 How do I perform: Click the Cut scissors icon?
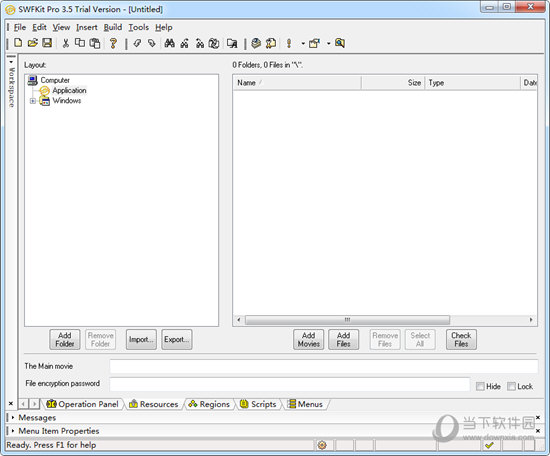click(65, 43)
